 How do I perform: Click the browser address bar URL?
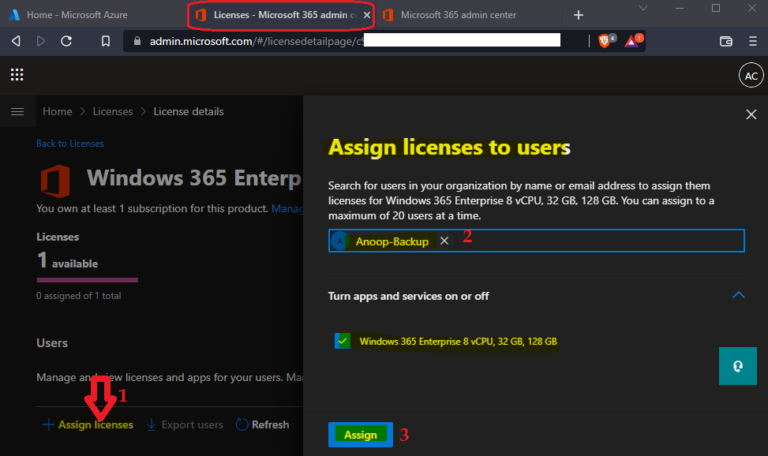click(257, 41)
